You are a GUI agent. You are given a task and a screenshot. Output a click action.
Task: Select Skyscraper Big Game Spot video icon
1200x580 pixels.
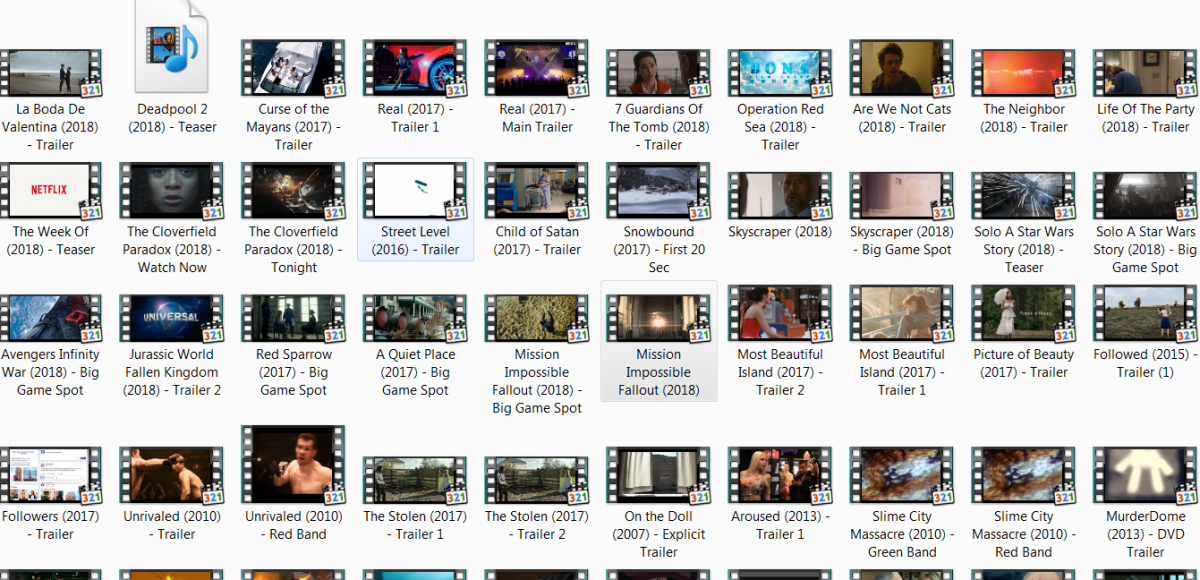[x=903, y=197]
